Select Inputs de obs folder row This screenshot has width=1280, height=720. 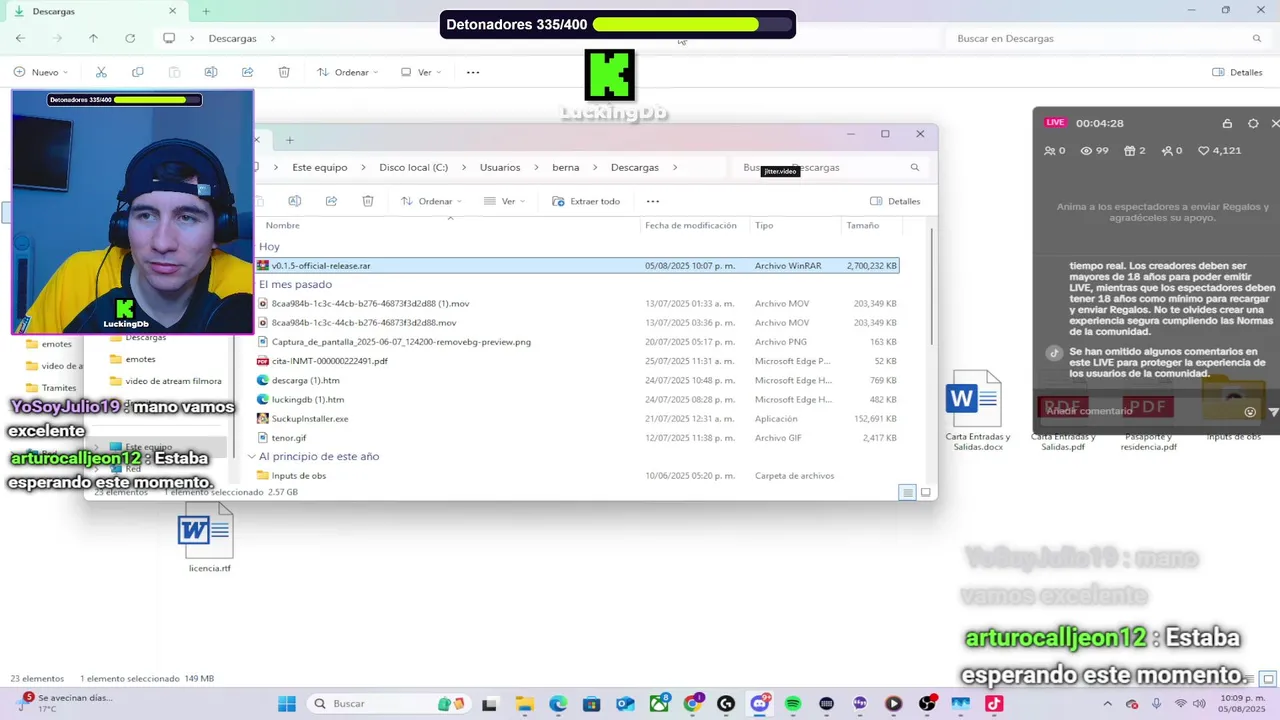(577, 476)
